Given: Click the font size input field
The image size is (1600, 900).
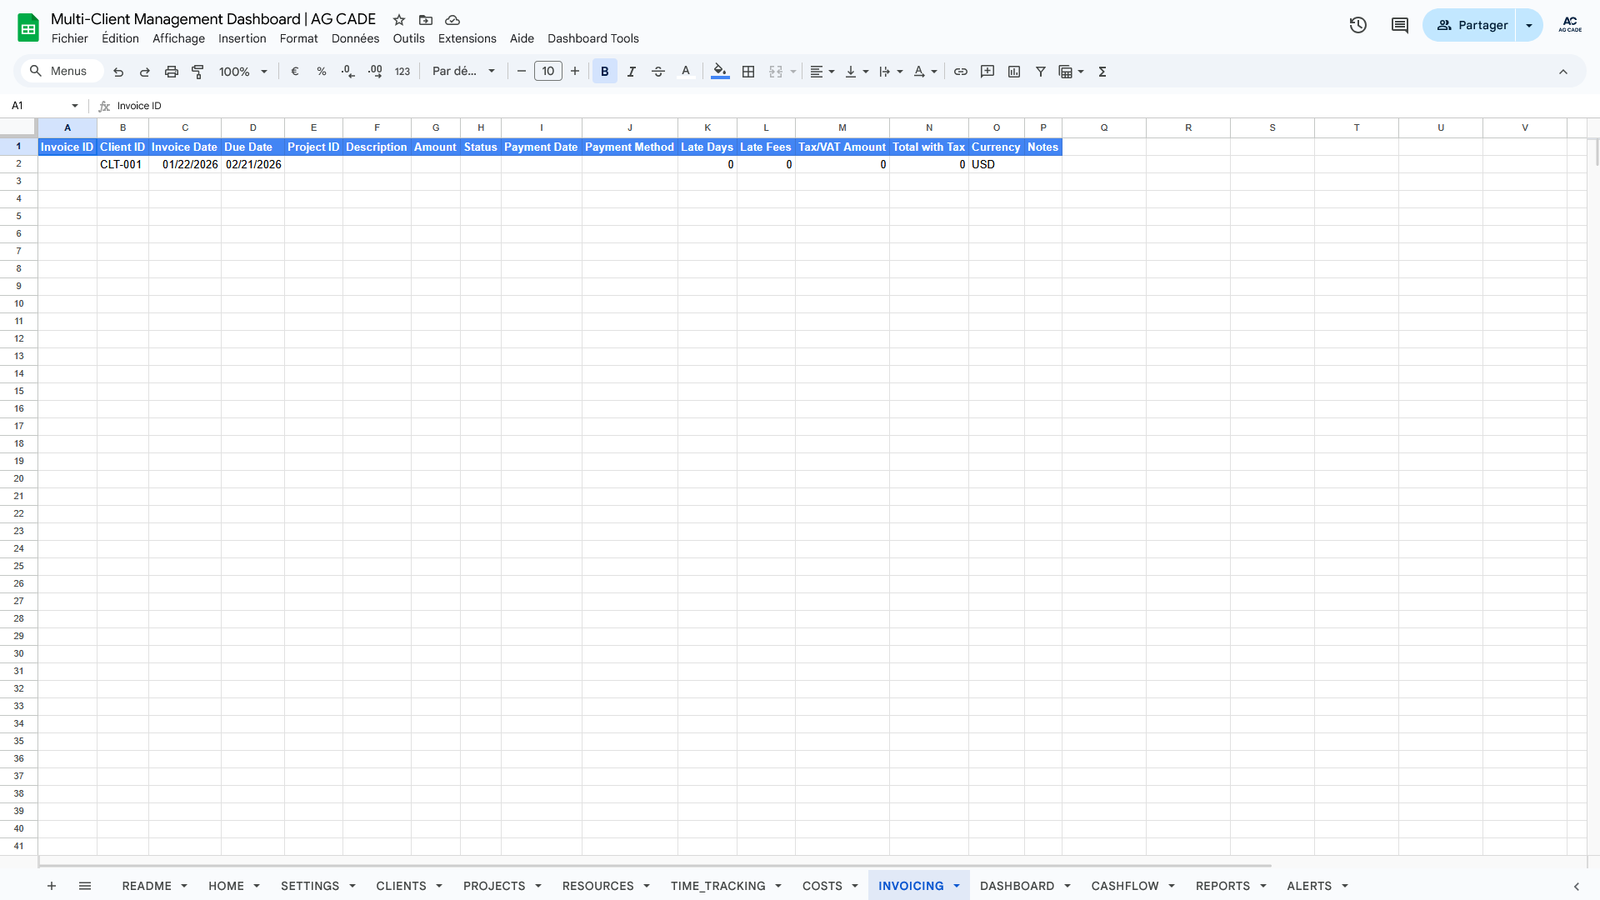Looking at the screenshot, I should (548, 72).
